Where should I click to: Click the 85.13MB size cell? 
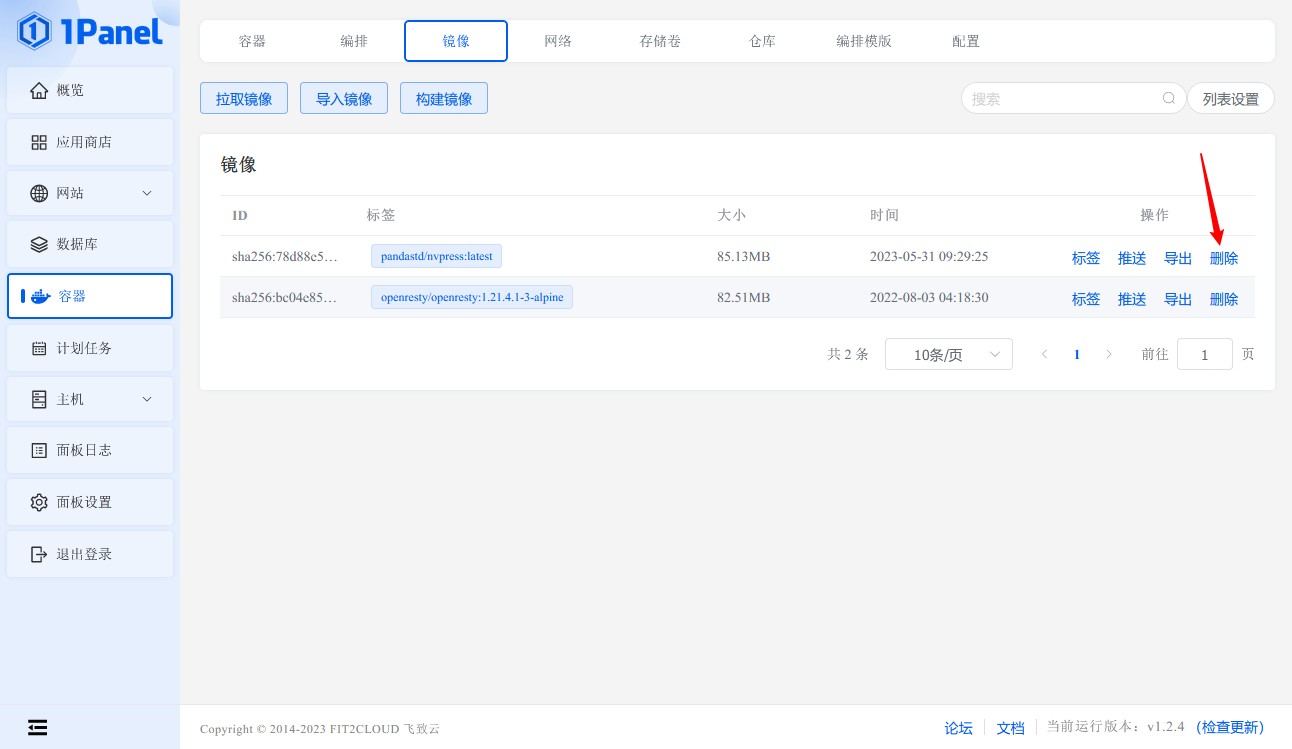tap(744, 257)
